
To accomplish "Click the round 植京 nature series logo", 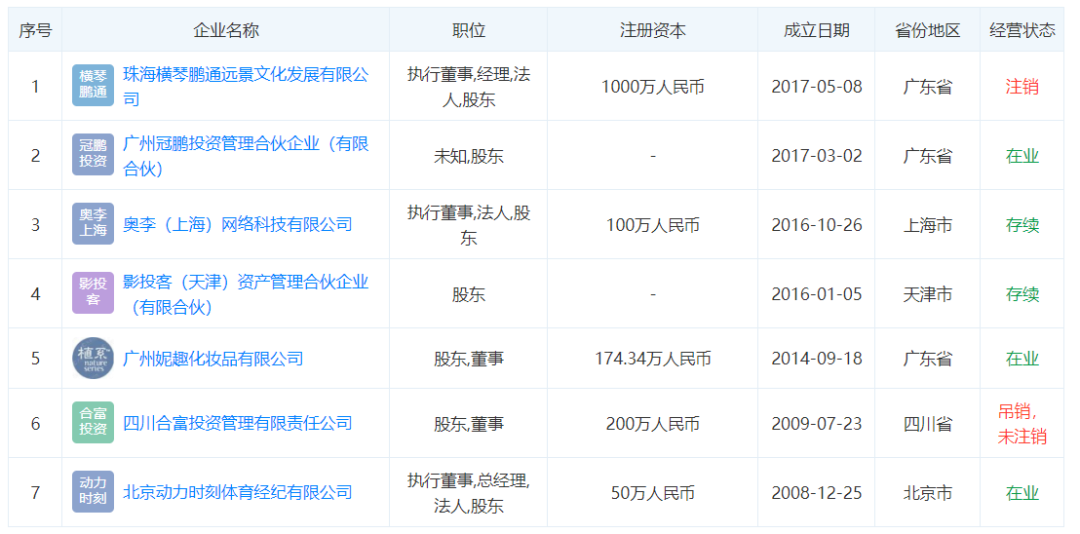I will click(93, 358).
